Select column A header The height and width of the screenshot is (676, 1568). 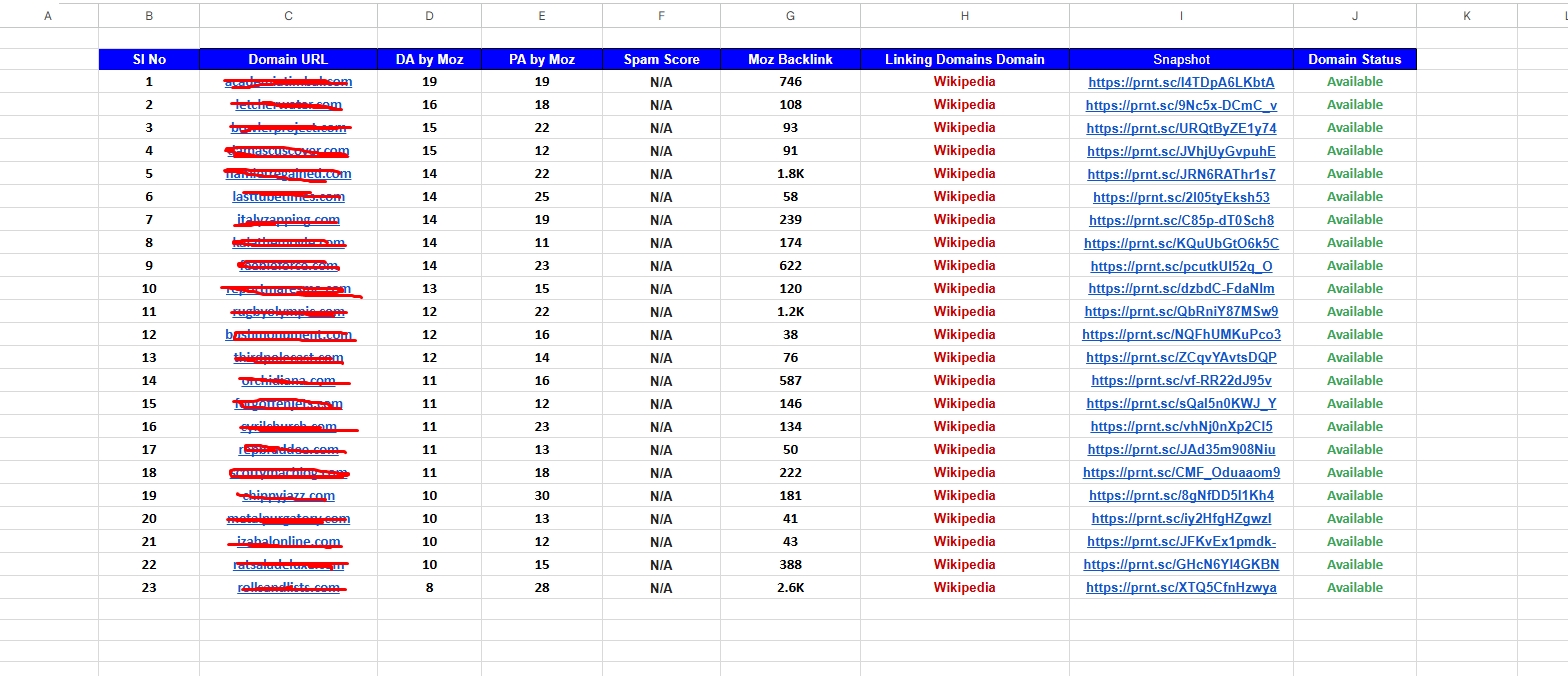coord(49,16)
